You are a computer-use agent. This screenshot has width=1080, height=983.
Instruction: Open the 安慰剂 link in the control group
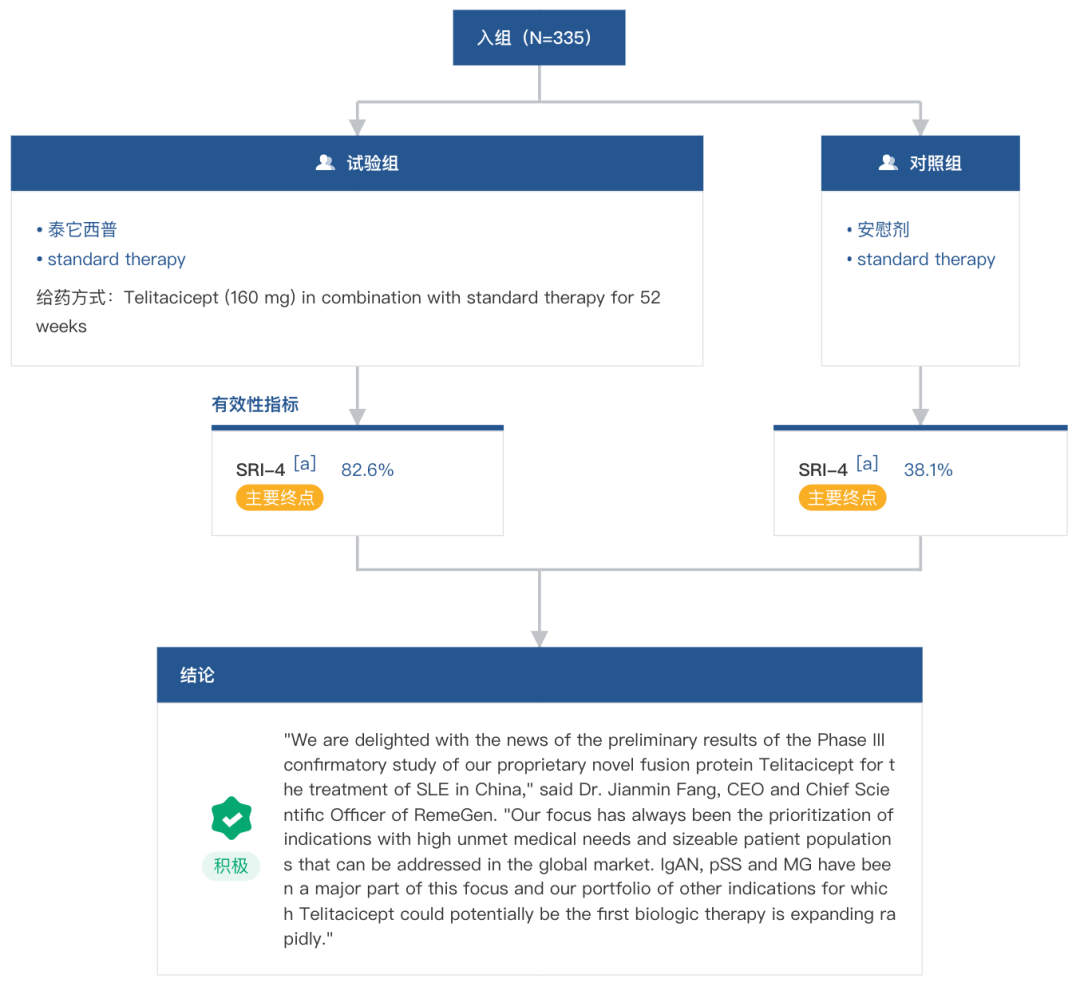coord(883,229)
